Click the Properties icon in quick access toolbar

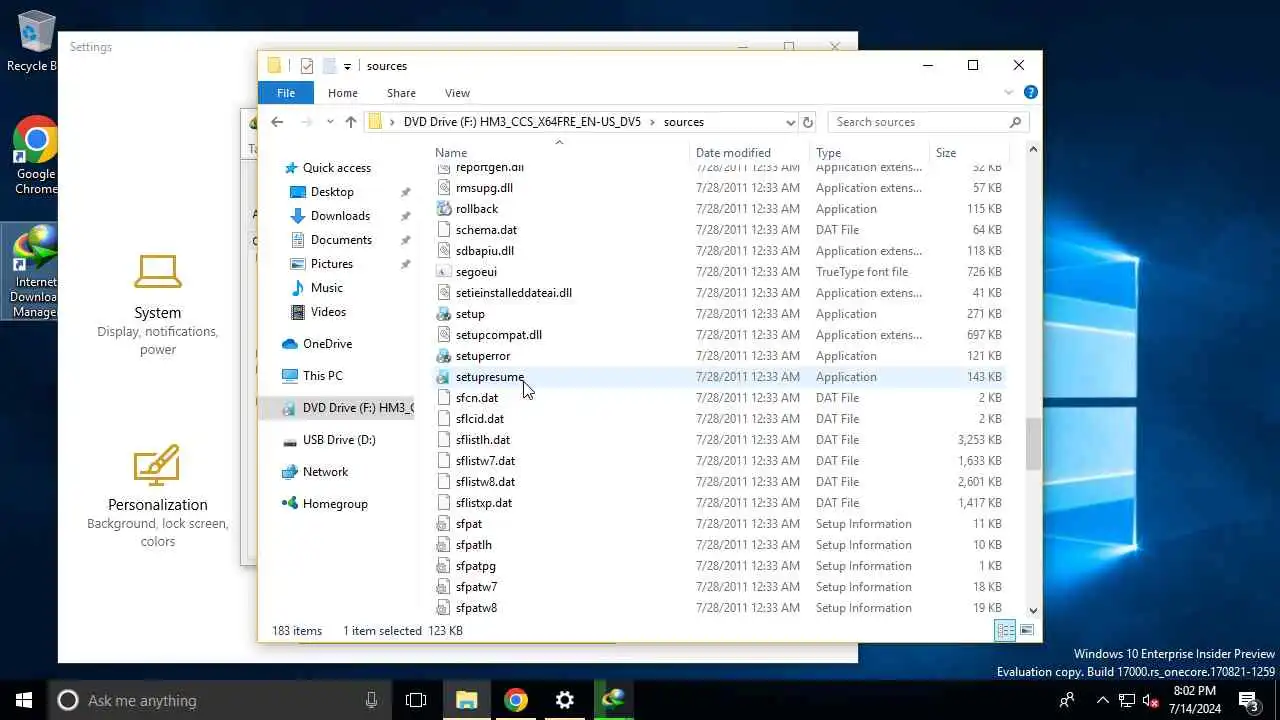click(307, 66)
